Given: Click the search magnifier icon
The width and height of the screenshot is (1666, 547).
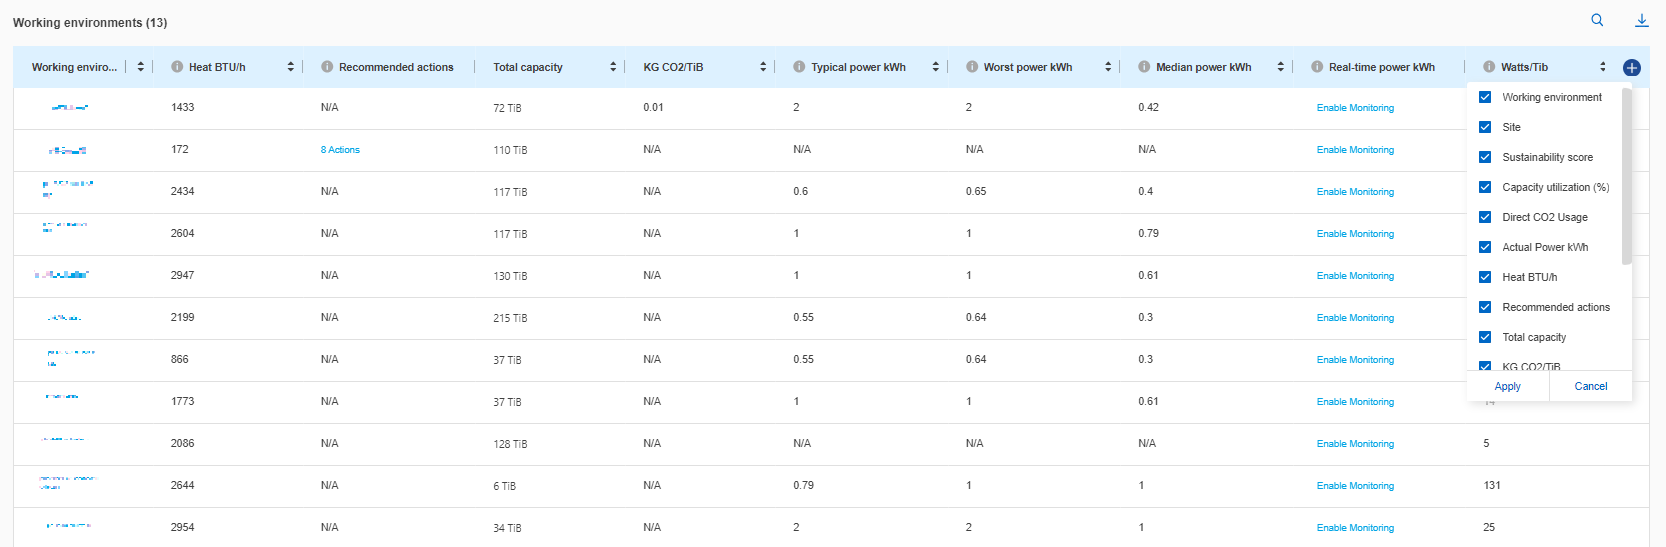Looking at the screenshot, I should click(x=1597, y=20).
